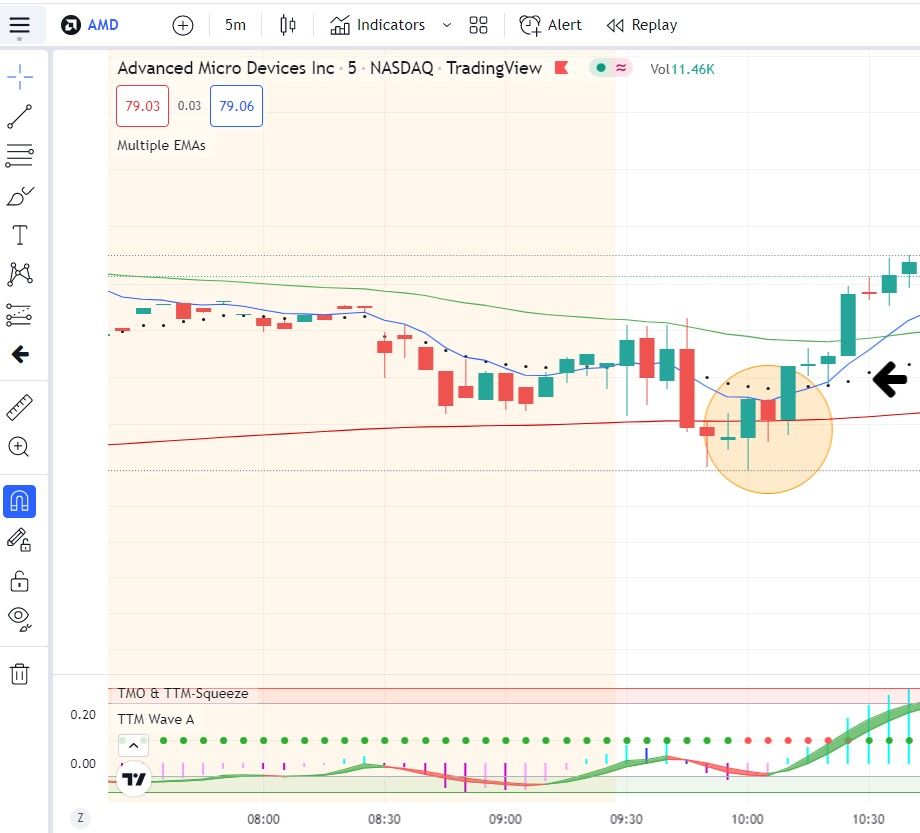920x833 pixels.
Task: Start Bar Replay mode
Action: click(x=642, y=25)
